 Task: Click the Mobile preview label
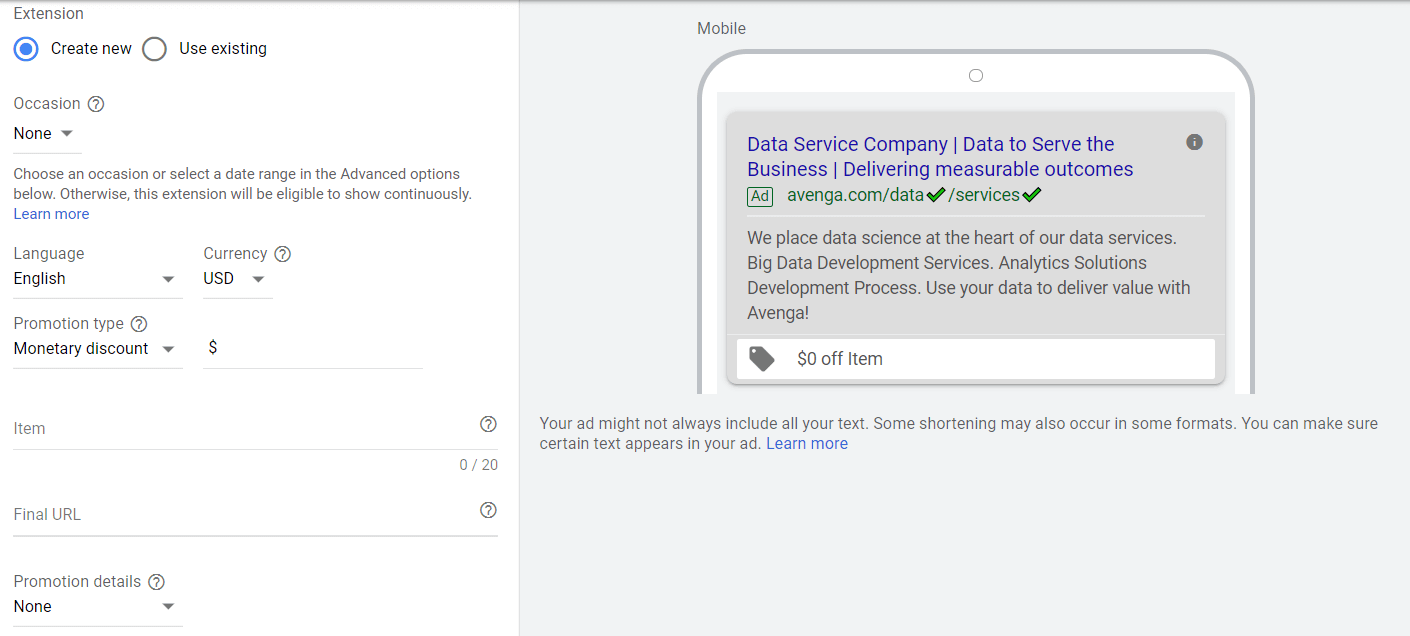(x=722, y=28)
